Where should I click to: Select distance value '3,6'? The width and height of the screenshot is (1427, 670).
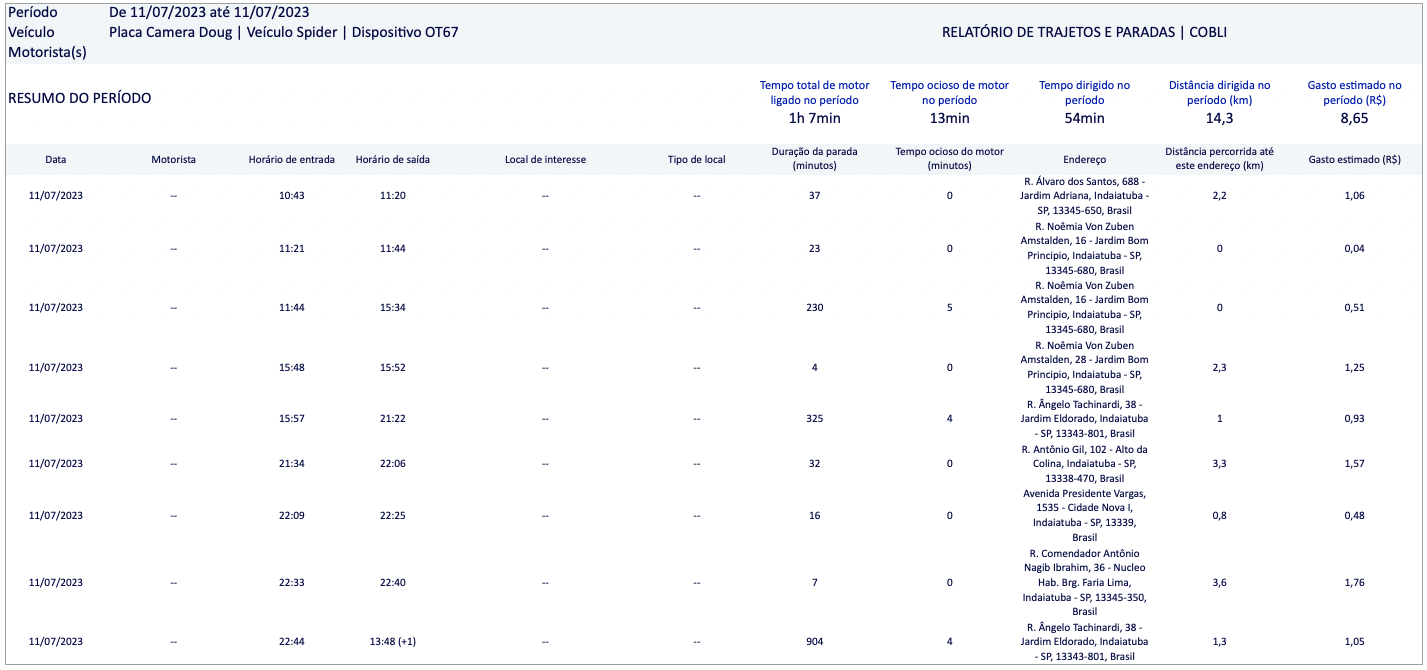1219,582
